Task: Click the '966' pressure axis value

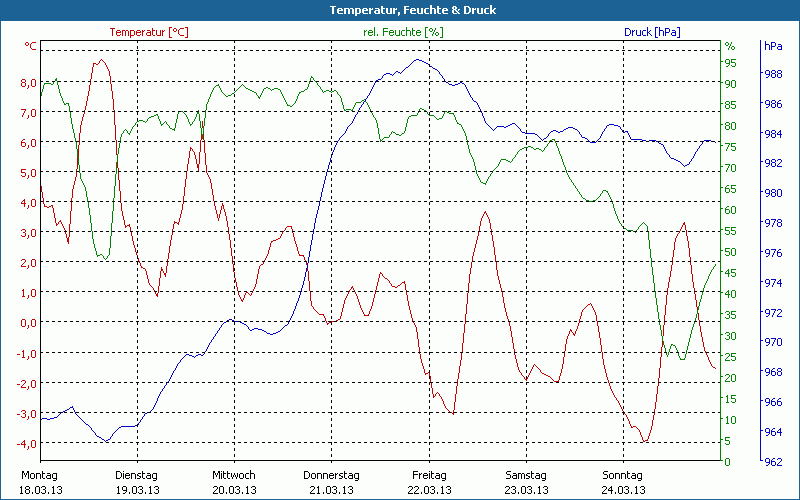Action: (x=773, y=402)
